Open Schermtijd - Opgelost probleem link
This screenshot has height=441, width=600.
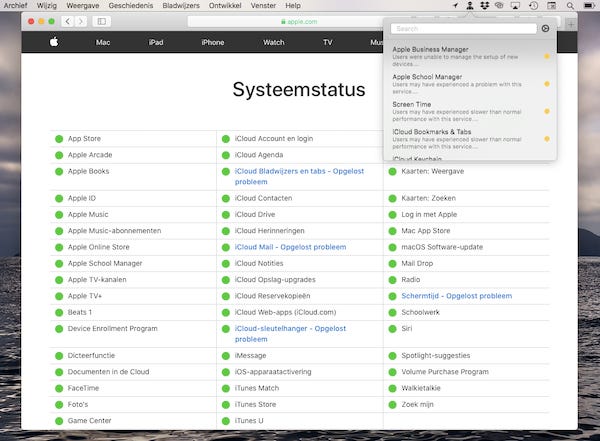tap(457, 296)
